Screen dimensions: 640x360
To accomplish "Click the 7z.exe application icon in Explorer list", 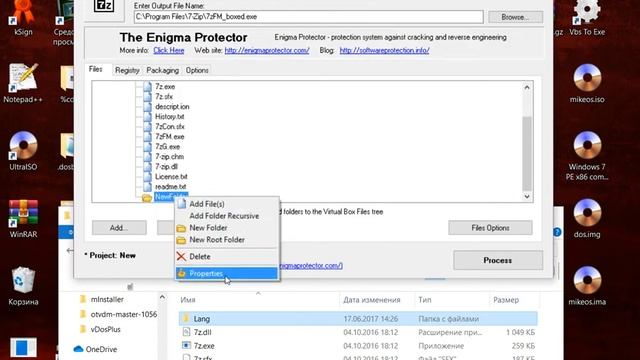I will (x=186, y=345).
